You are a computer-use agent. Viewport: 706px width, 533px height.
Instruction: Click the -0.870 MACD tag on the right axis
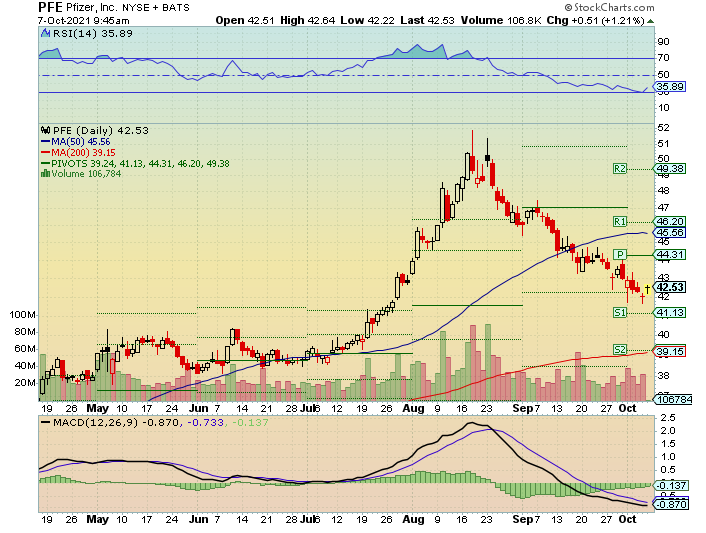pyautogui.click(x=670, y=504)
